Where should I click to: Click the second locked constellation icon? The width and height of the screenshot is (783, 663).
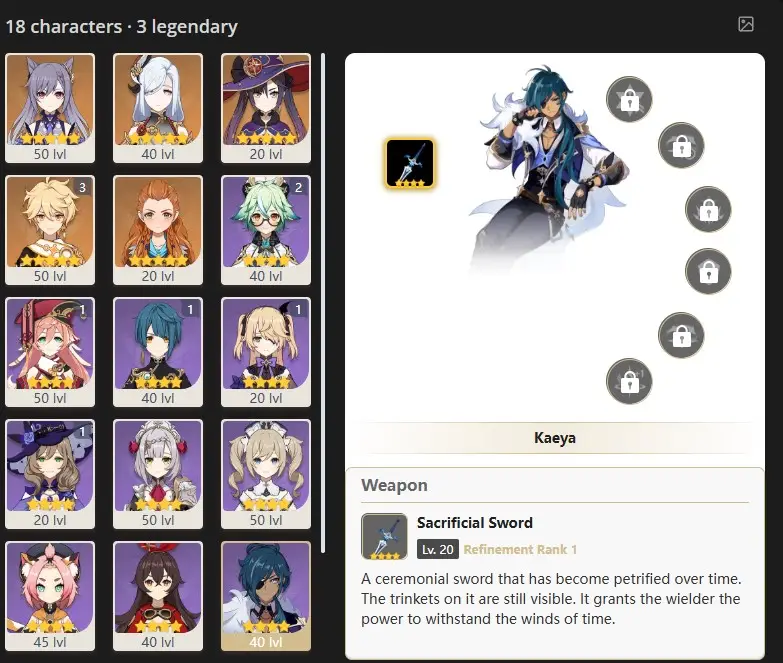coord(681,145)
